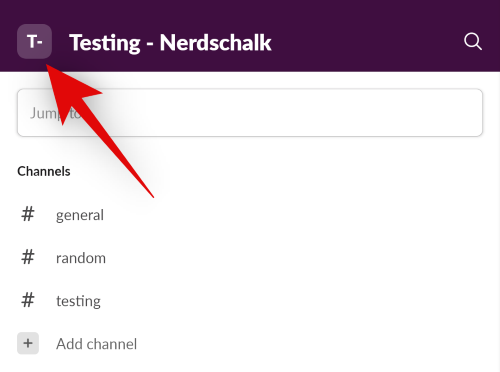Open the Testing - Nerdschalk workspace title menu
This screenshot has height=372, width=500.
tap(170, 43)
